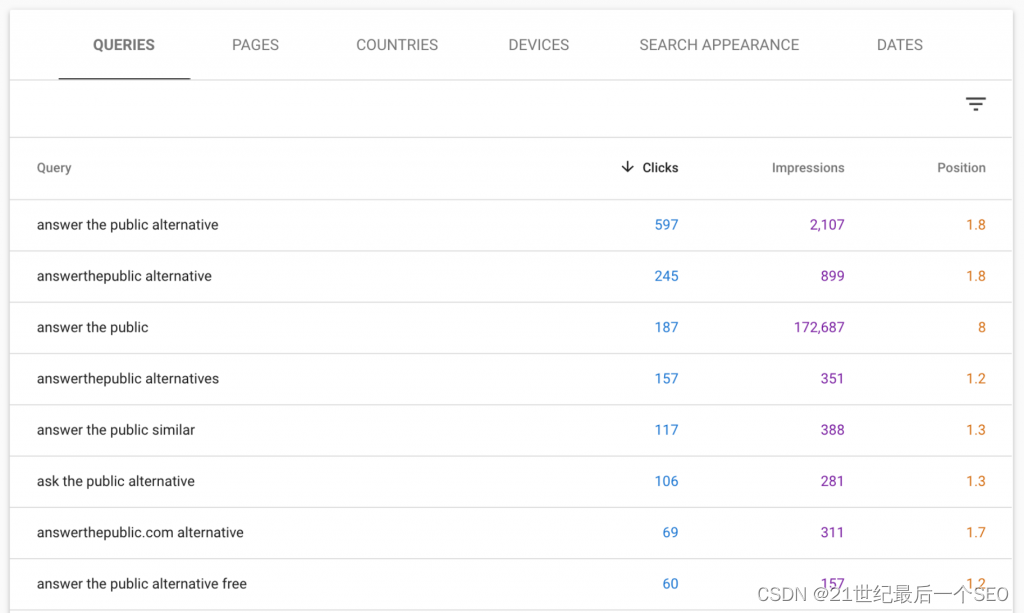This screenshot has width=1024, height=613.
Task: Open the Search Appearance tab
Action: (x=719, y=45)
